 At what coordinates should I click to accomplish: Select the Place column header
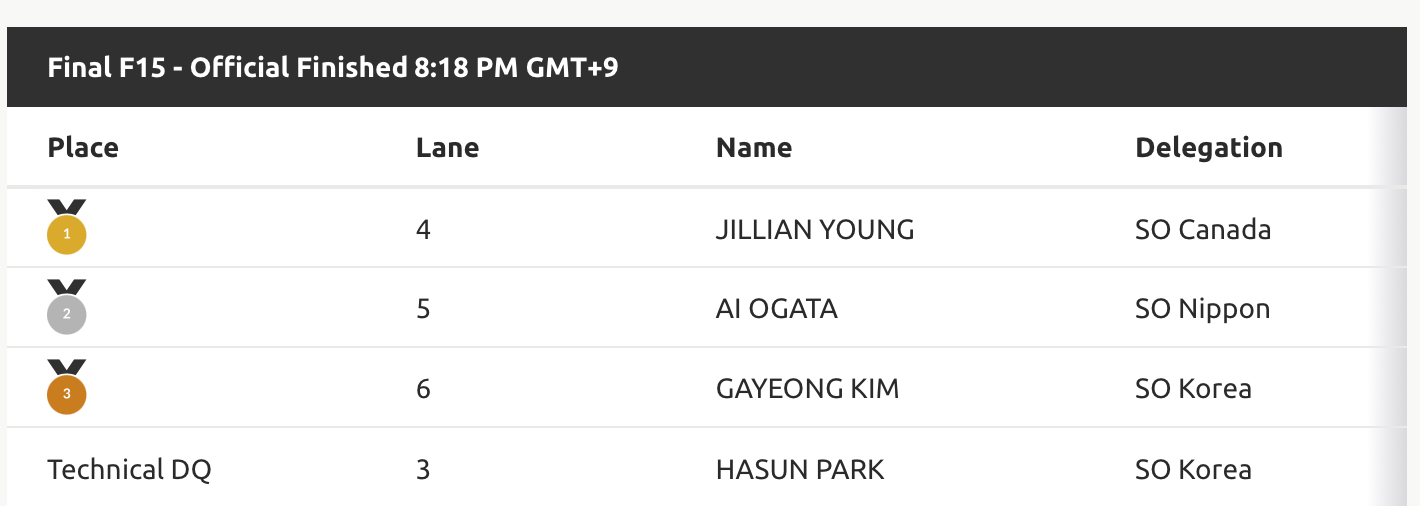coord(83,148)
